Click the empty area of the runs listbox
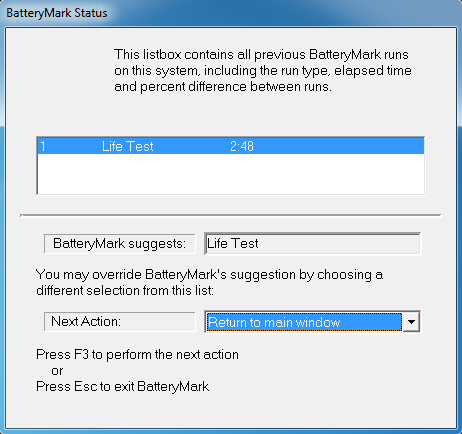Screen dimensions: 462x434 point(231,174)
